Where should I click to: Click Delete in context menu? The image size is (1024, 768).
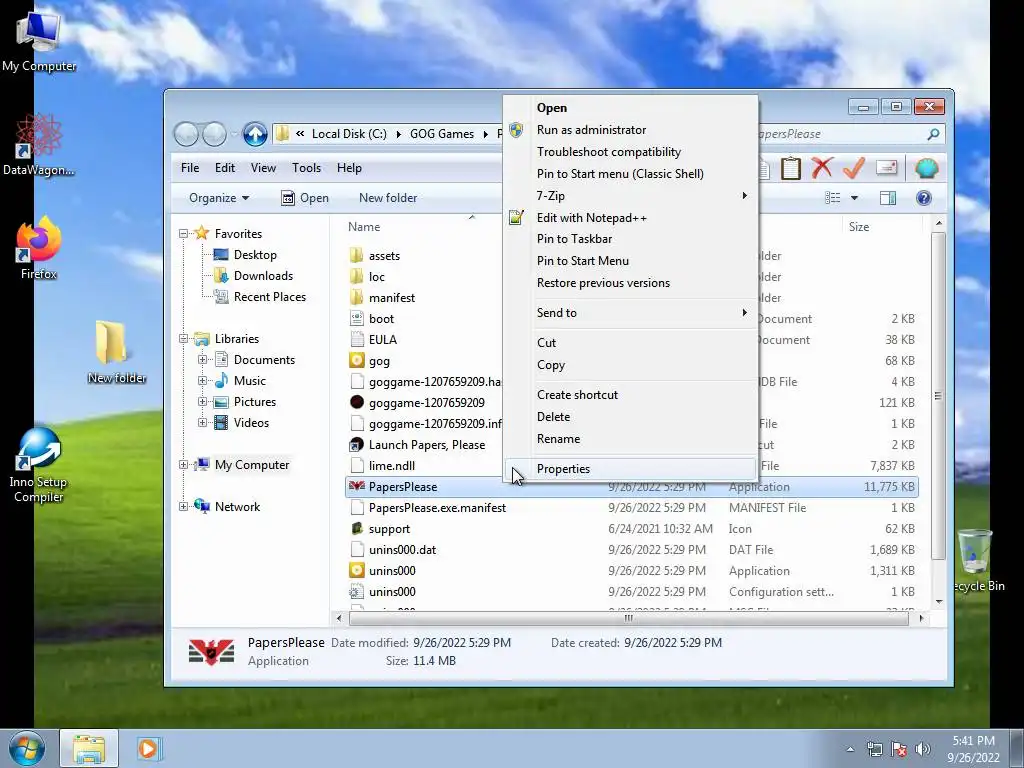pos(630,417)
